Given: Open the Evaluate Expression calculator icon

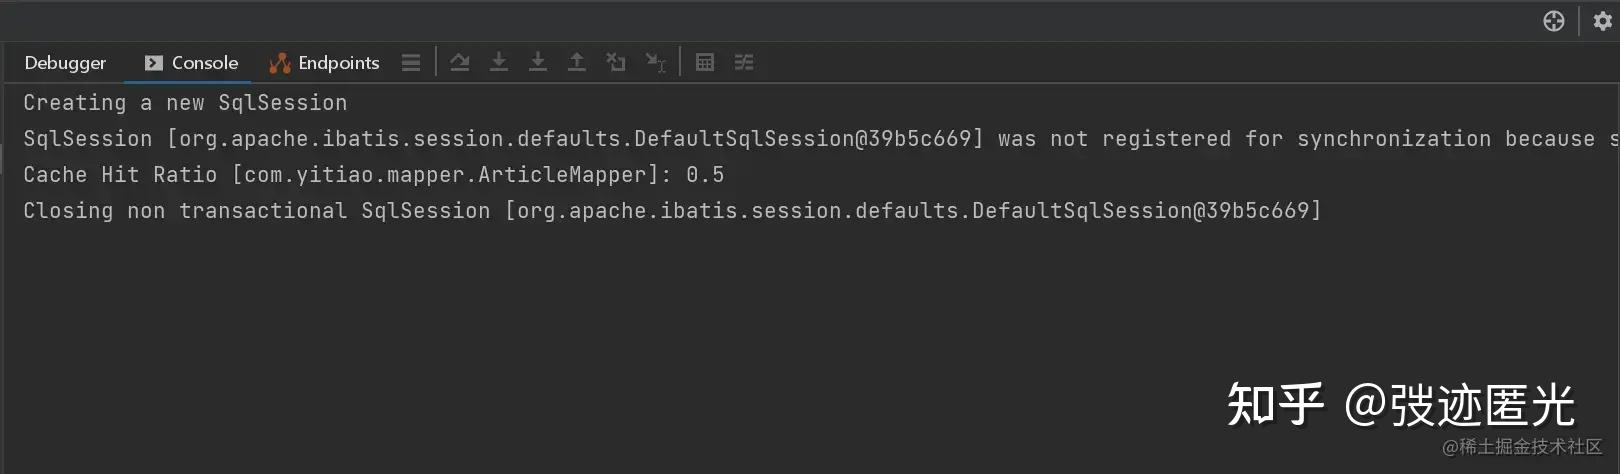Looking at the screenshot, I should tap(705, 62).
